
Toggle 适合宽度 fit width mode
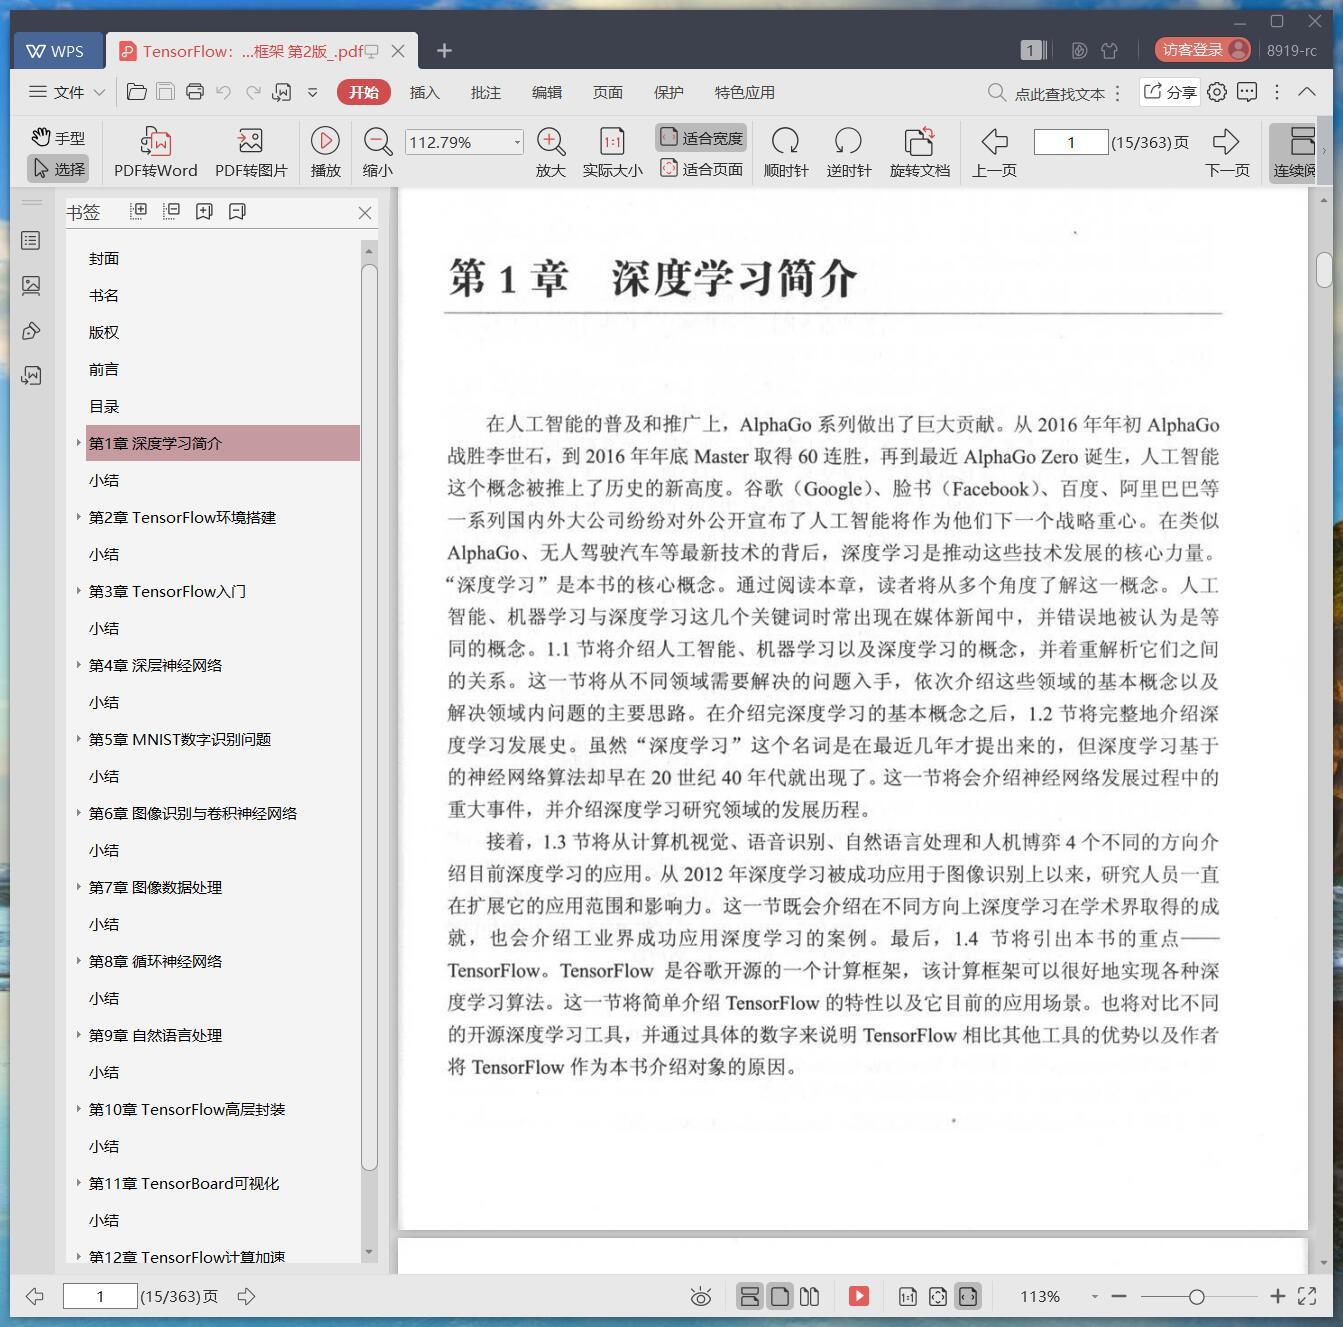click(701, 138)
